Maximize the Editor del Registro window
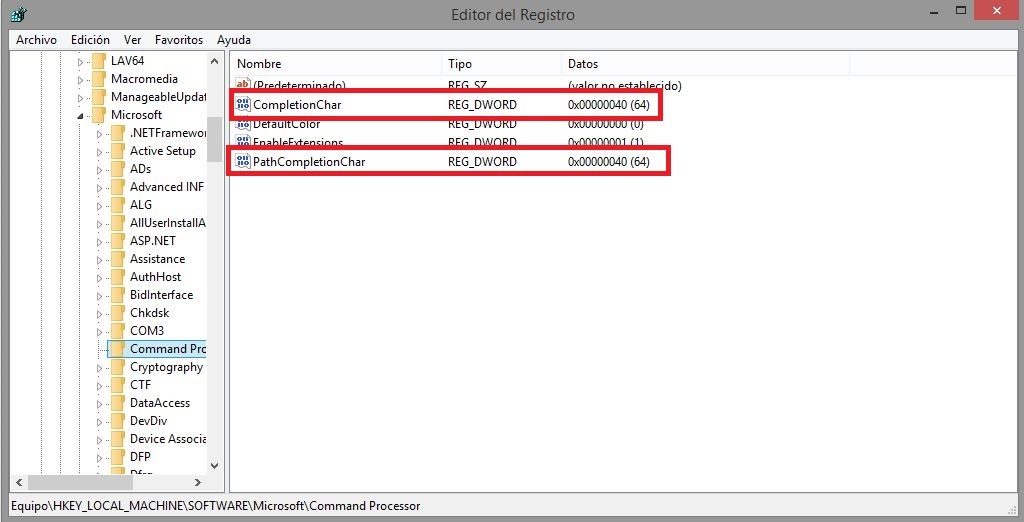 (x=961, y=10)
